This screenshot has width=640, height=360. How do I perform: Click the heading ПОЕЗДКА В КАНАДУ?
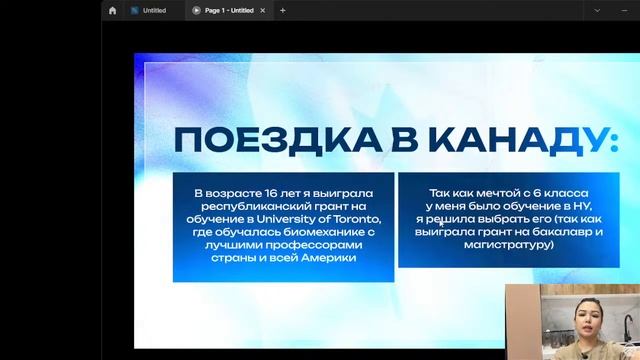(x=396, y=141)
